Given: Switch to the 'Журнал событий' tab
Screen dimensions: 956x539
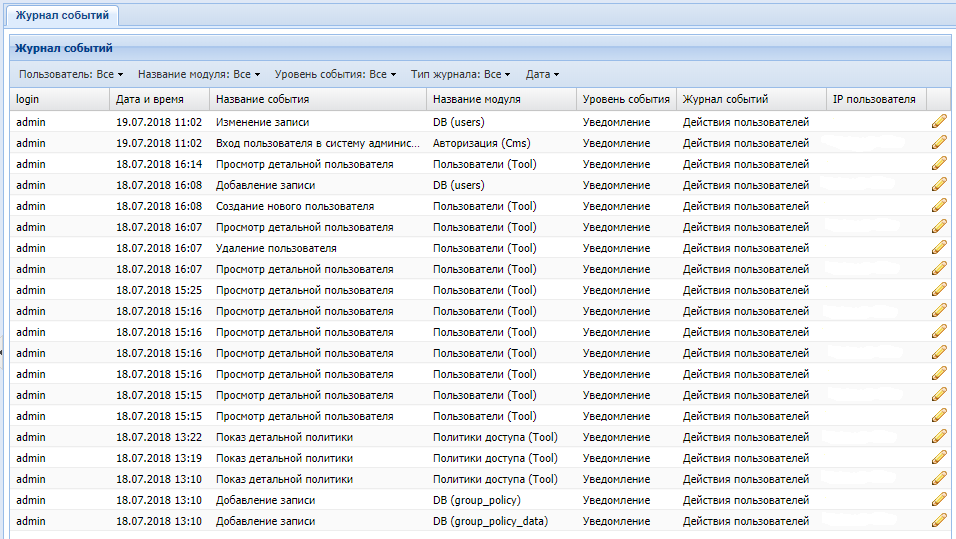Looking at the screenshot, I should 62,15.
